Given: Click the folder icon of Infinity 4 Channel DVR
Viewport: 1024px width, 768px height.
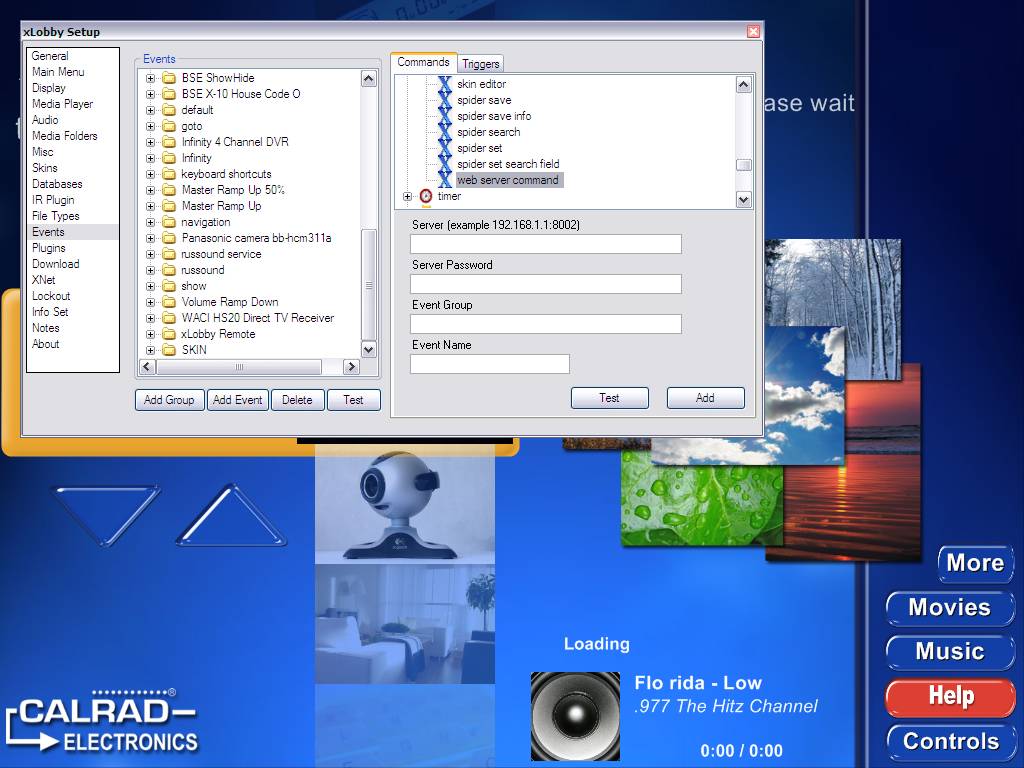Looking at the screenshot, I should pyautogui.click(x=169, y=142).
